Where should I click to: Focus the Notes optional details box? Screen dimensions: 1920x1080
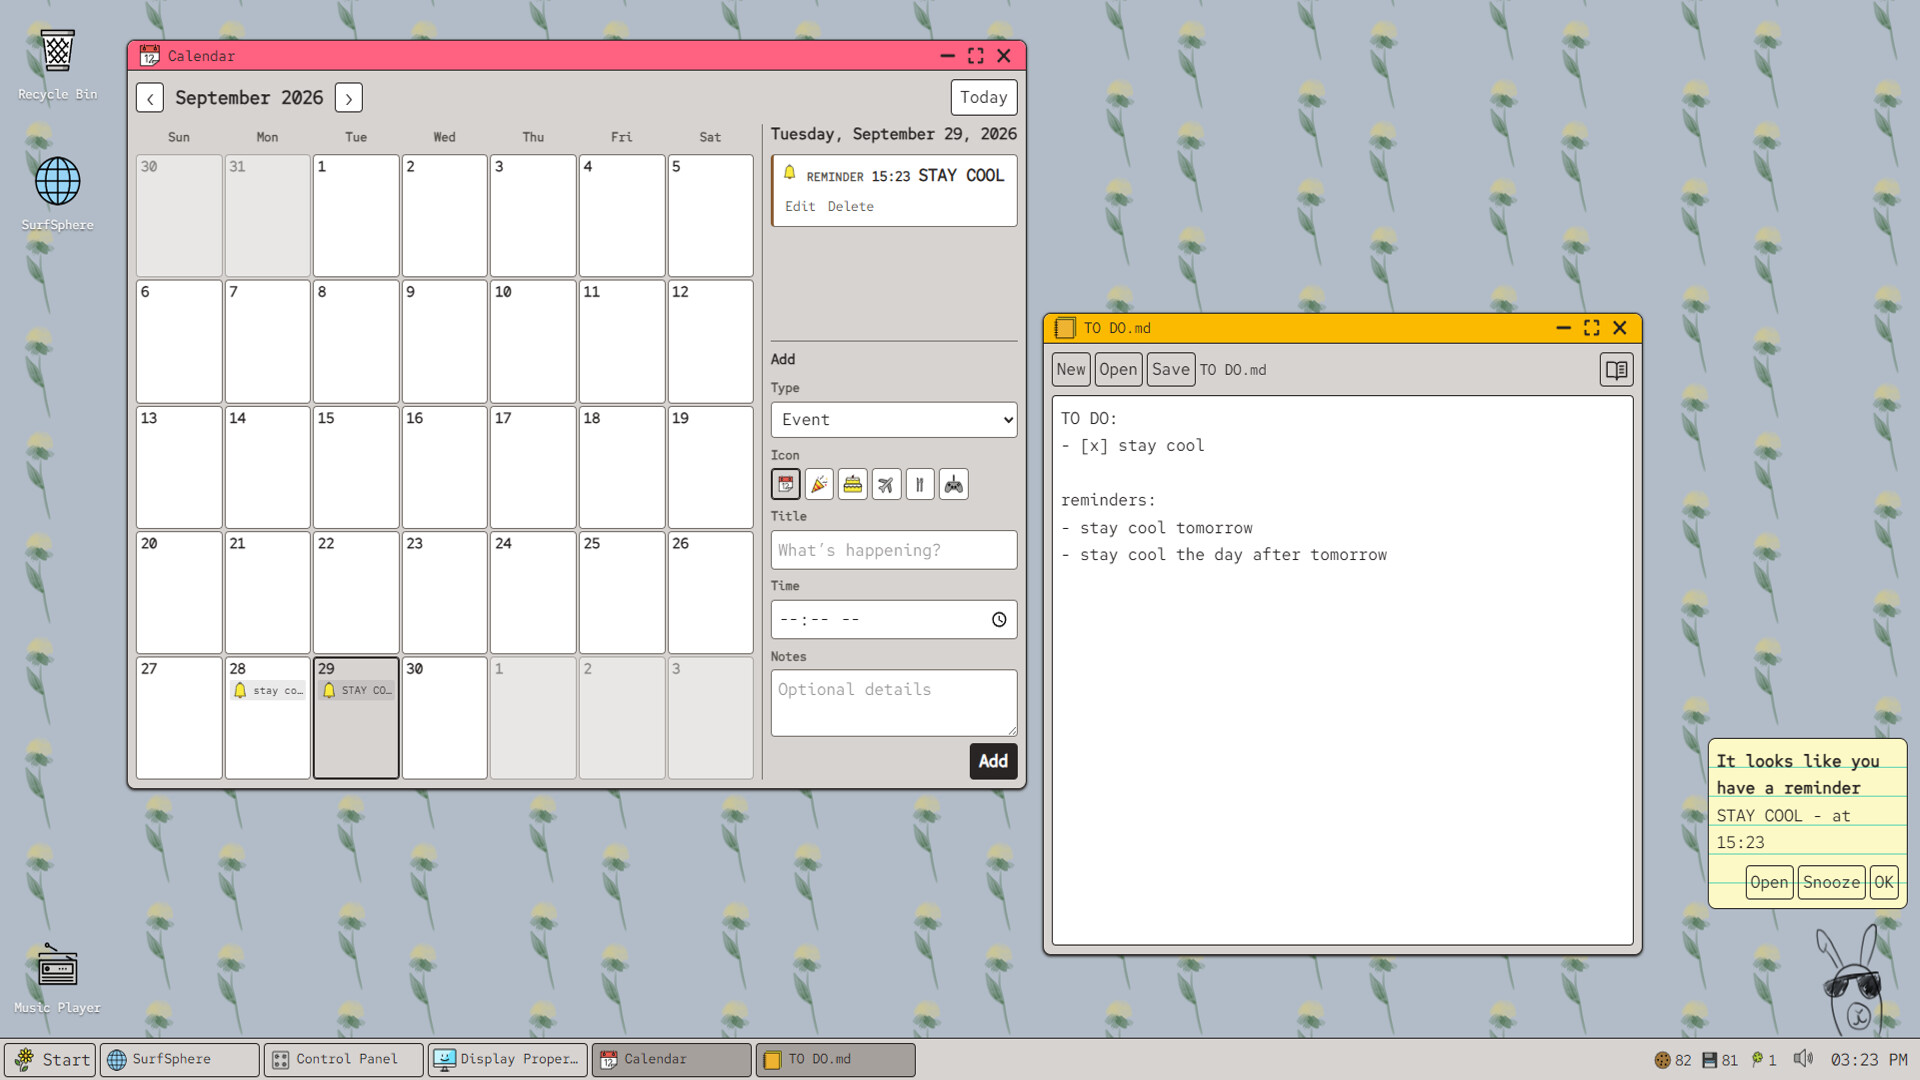pos(894,703)
